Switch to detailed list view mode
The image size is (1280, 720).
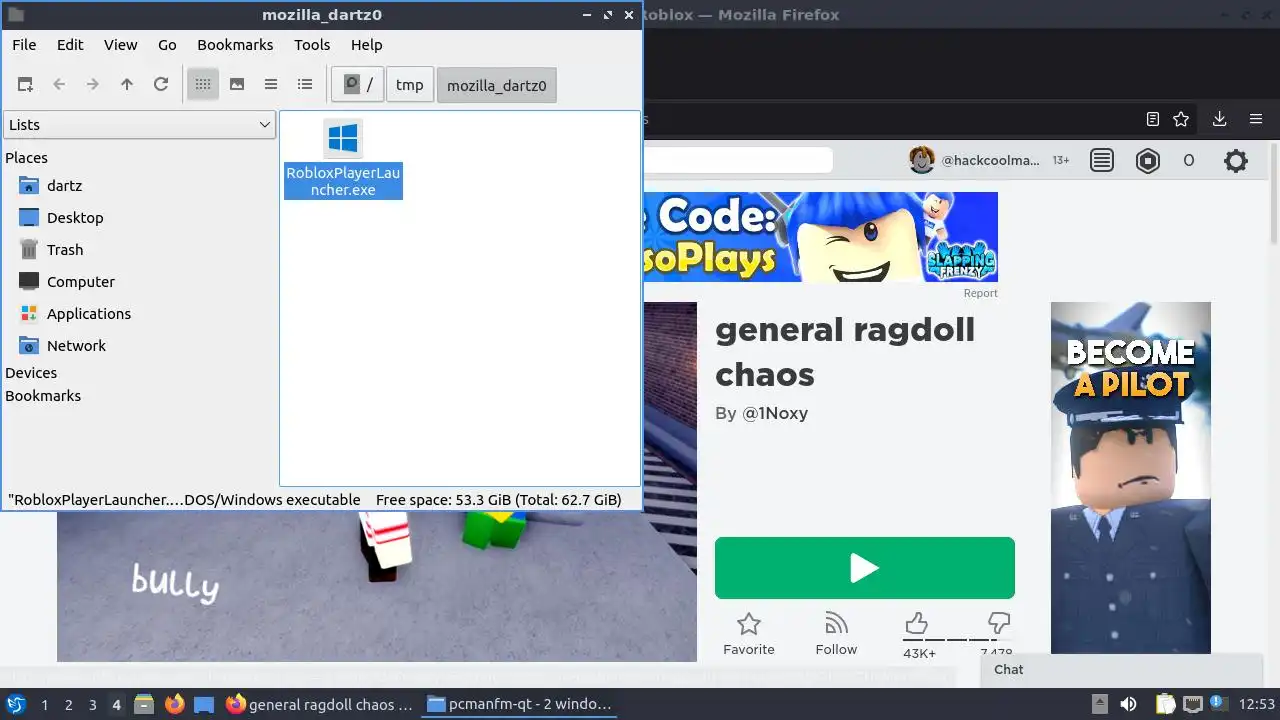[305, 85]
